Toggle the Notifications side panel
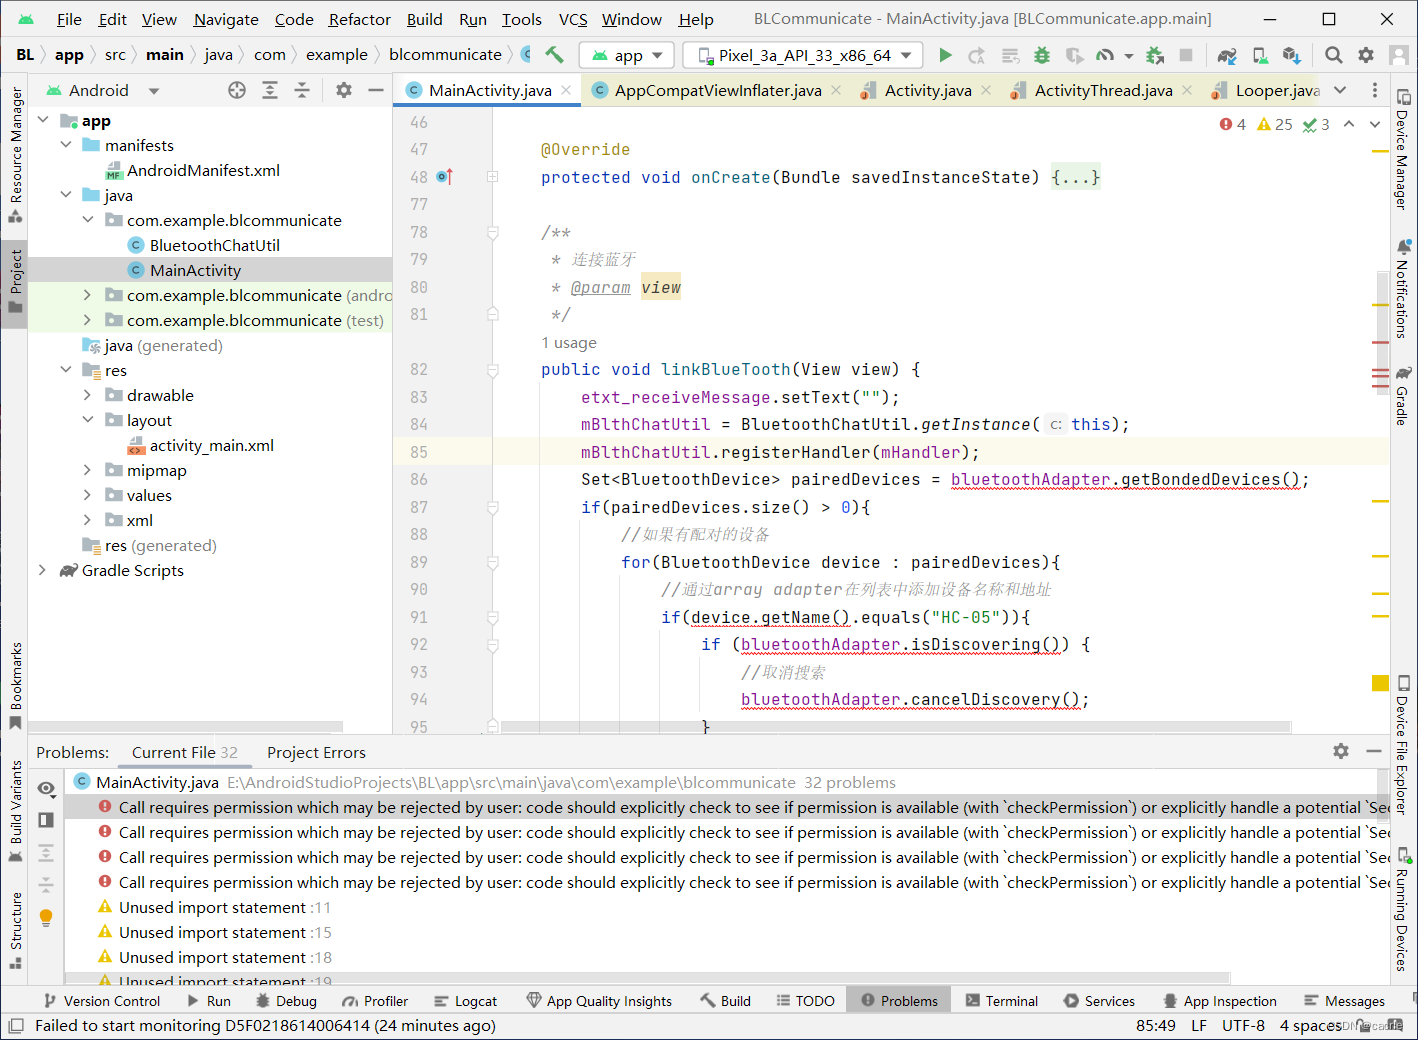 [x=1403, y=290]
